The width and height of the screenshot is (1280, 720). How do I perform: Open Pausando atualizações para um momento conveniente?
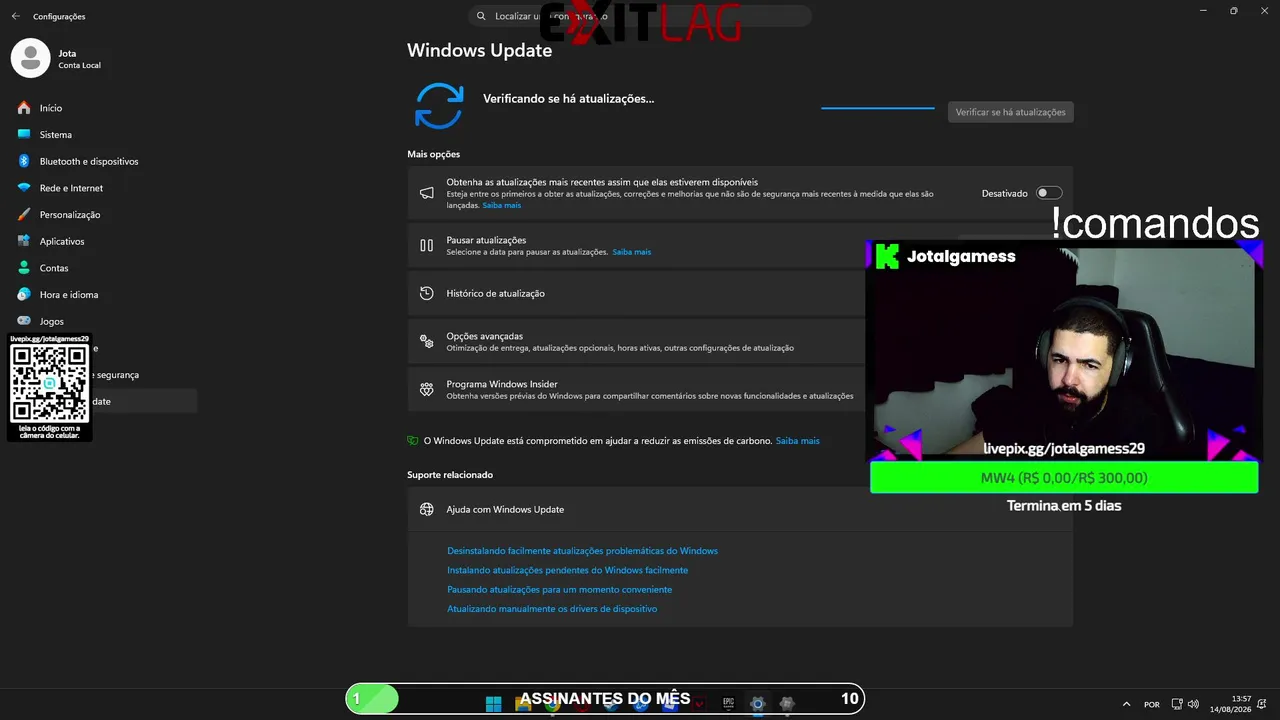(x=559, y=590)
